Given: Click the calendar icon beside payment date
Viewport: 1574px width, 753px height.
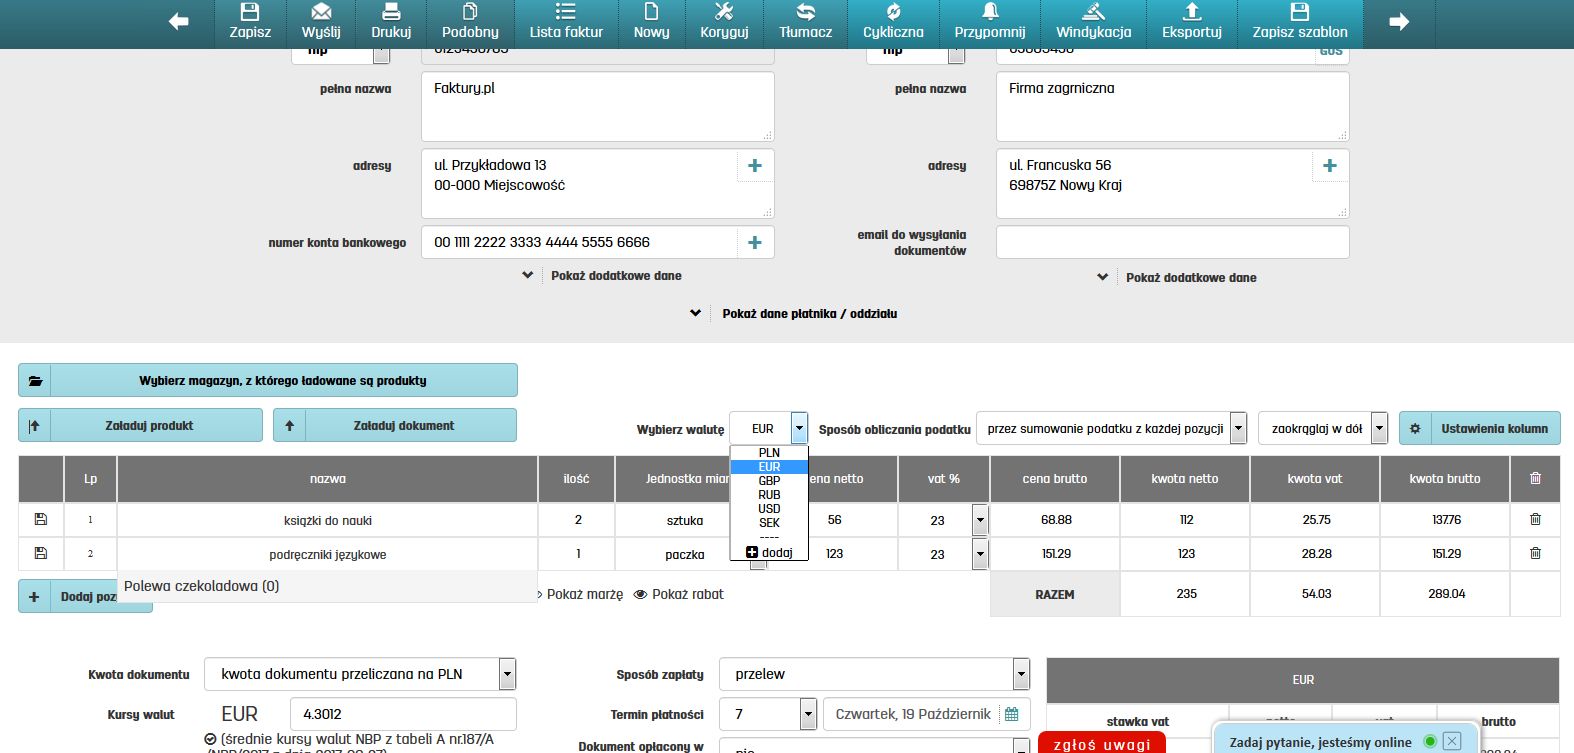Looking at the screenshot, I should pos(1012,714).
